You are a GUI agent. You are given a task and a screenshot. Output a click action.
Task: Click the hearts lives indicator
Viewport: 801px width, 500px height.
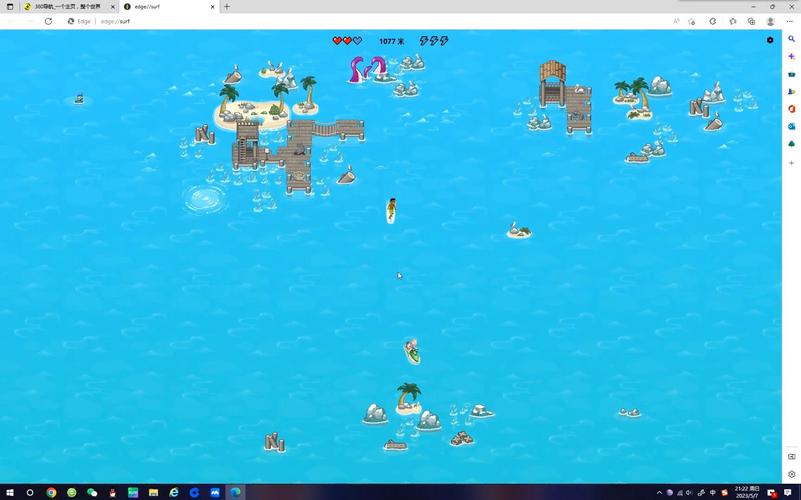tap(347, 41)
